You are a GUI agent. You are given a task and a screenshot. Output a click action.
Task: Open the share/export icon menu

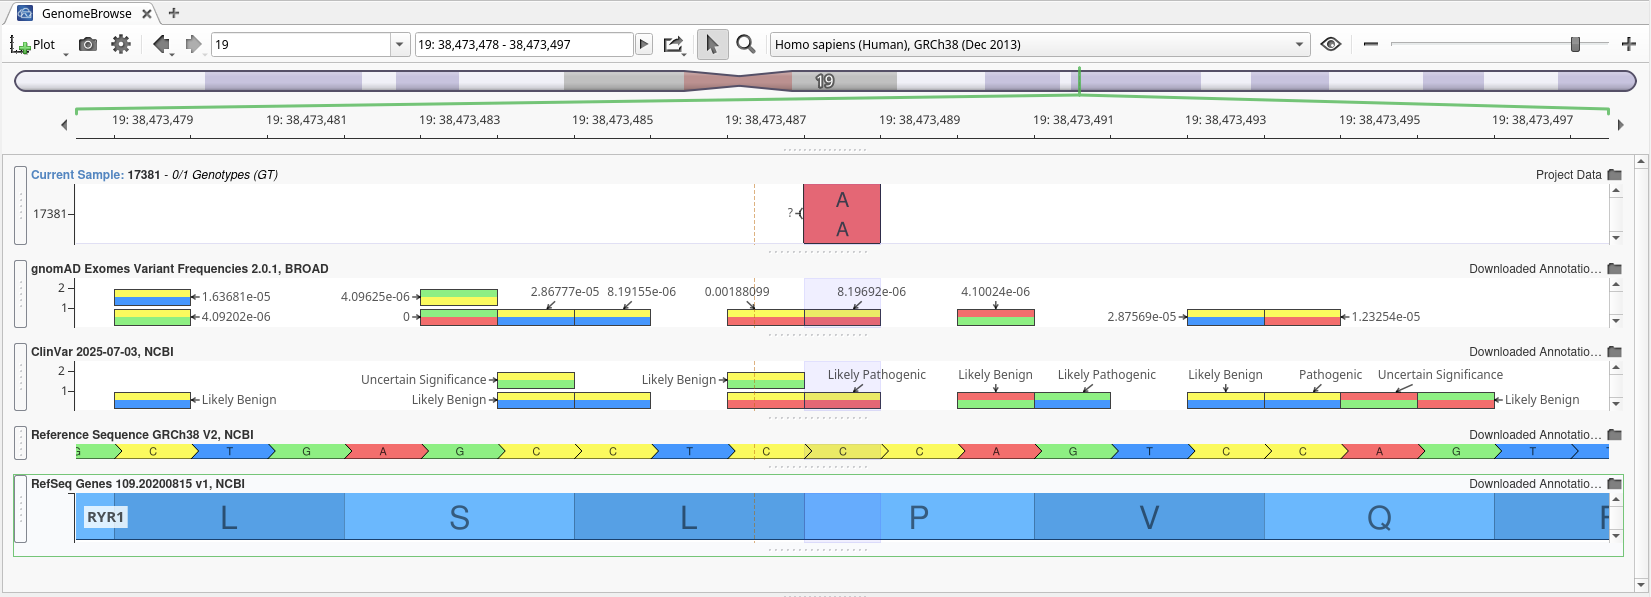[674, 44]
